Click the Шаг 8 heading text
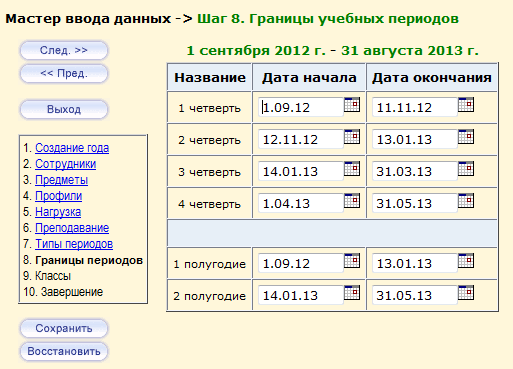Viewport: 513px width, 369px height. click(x=328, y=19)
